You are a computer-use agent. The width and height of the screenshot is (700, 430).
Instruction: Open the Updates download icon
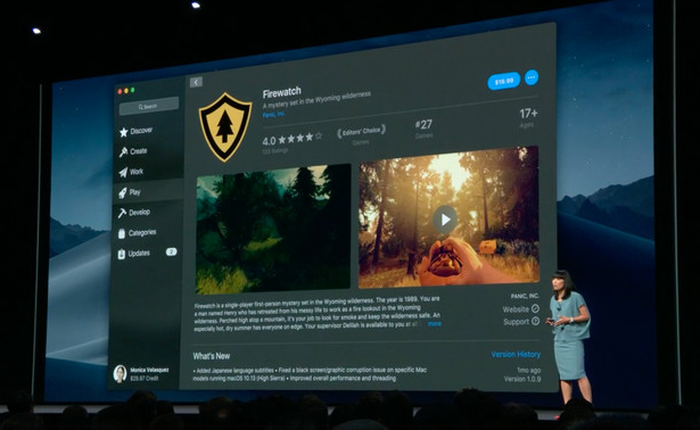(x=121, y=254)
